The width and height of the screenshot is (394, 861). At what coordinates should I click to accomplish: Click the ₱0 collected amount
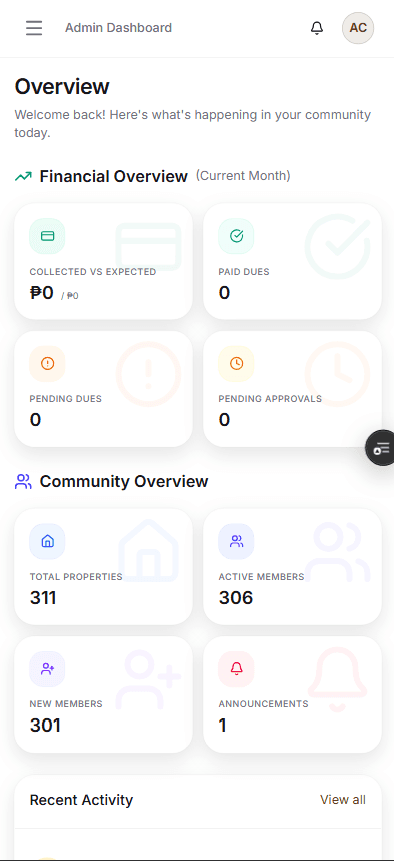tap(42, 293)
